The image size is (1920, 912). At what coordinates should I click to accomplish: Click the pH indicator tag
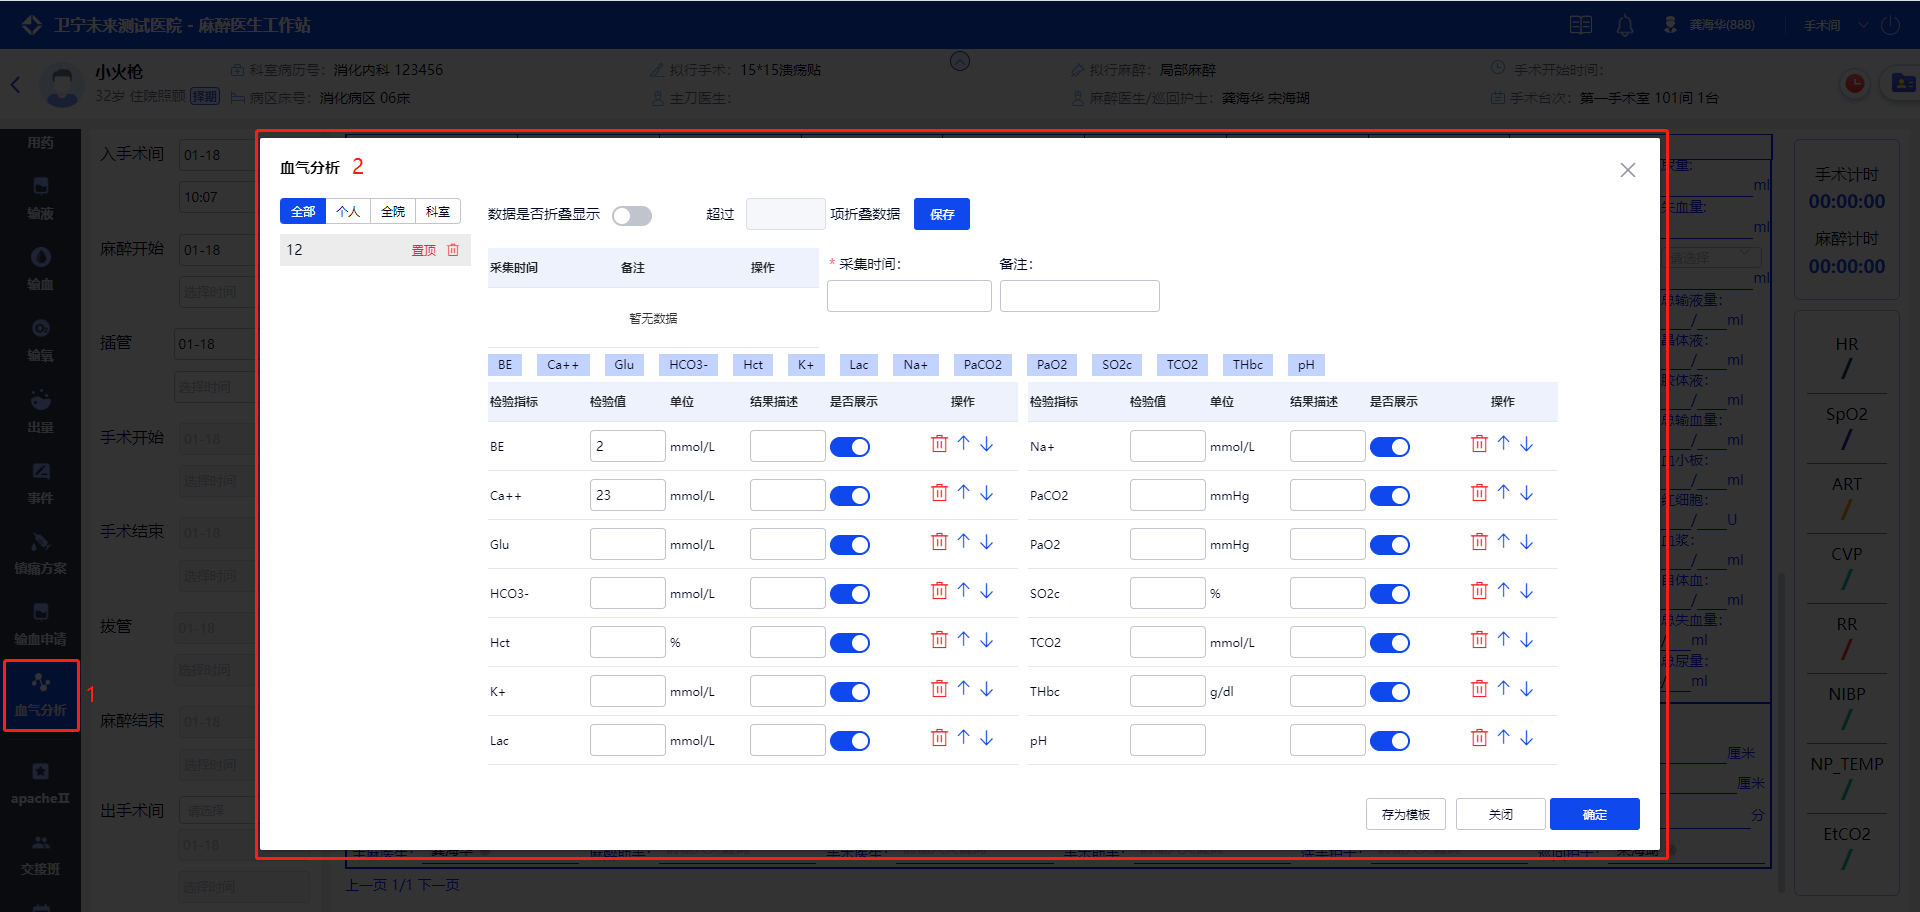tap(1306, 365)
